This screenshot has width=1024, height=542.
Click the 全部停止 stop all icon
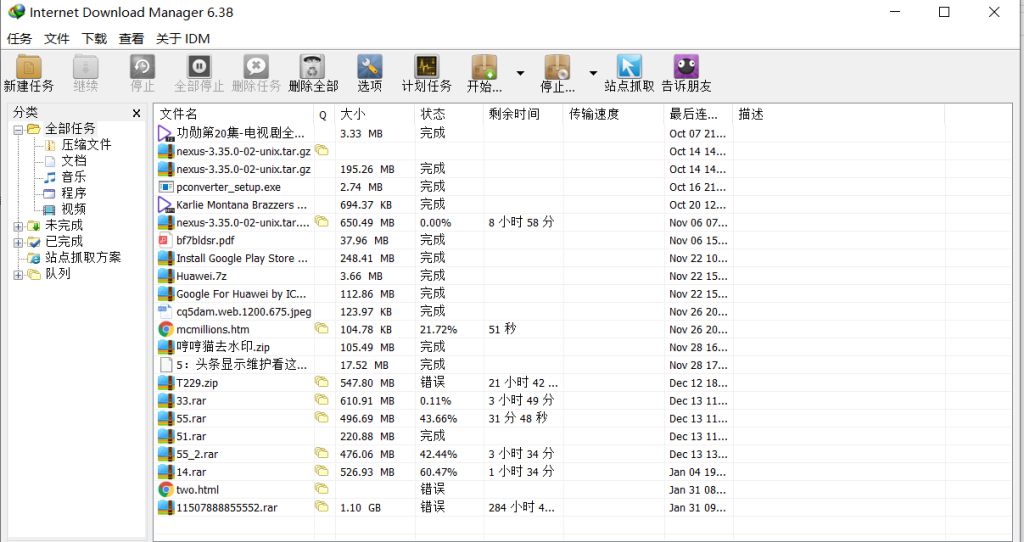(x=199, y=67)
